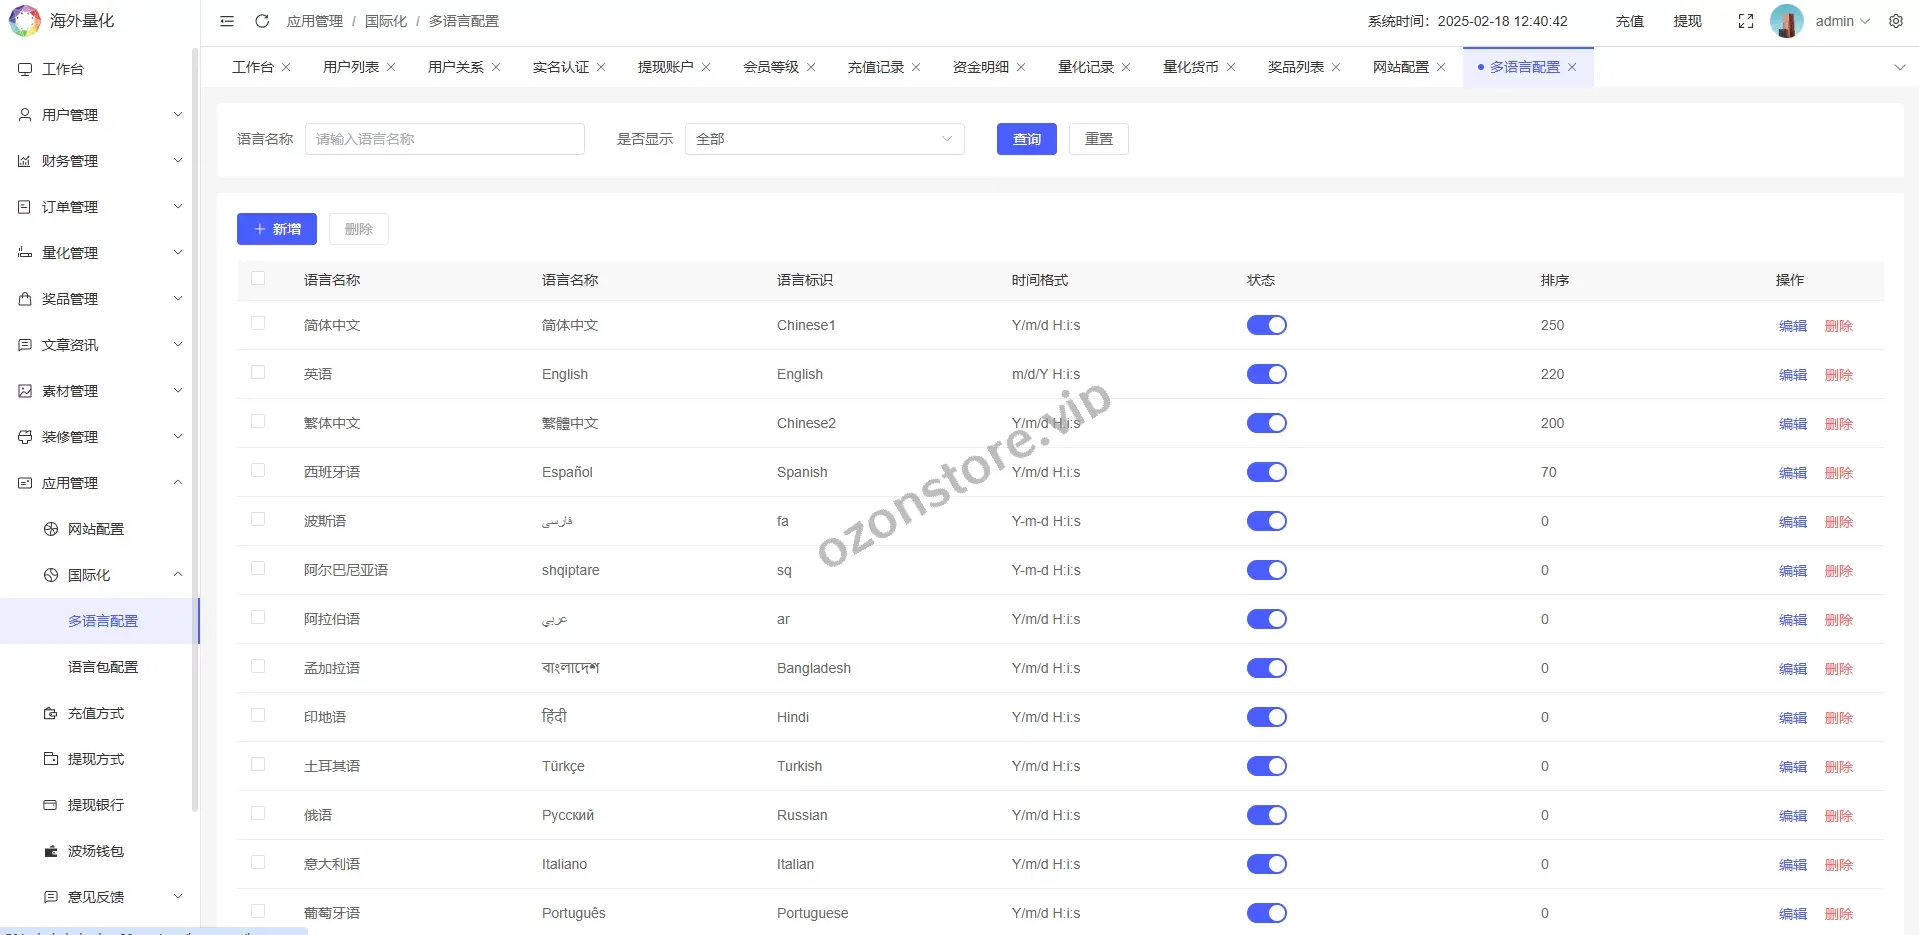Expand the 用户管理 sidebar menu
The width and height of the screenshot is (1919, 935).
point(100,115)
